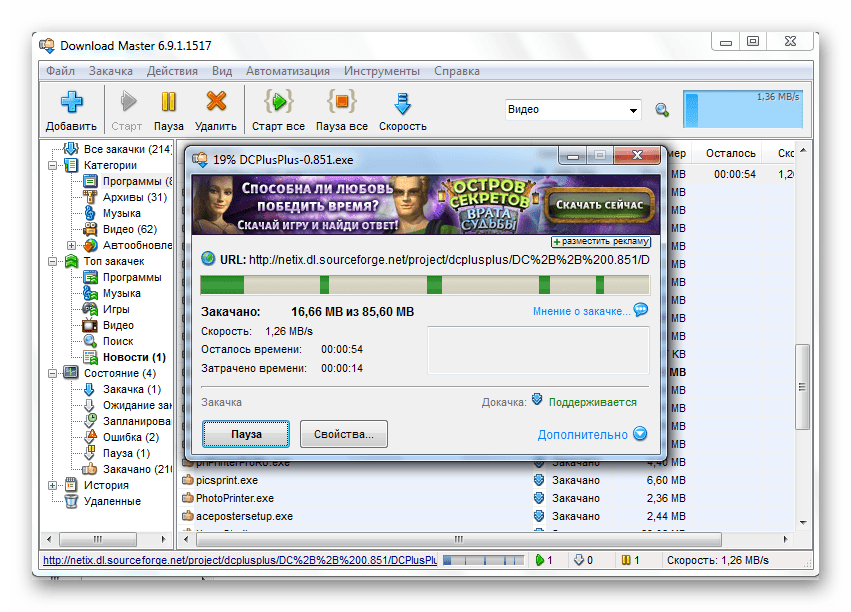Click the Скачать сейчас banner button
This screenshot has width=851, height=612.
tap(599, 205)
